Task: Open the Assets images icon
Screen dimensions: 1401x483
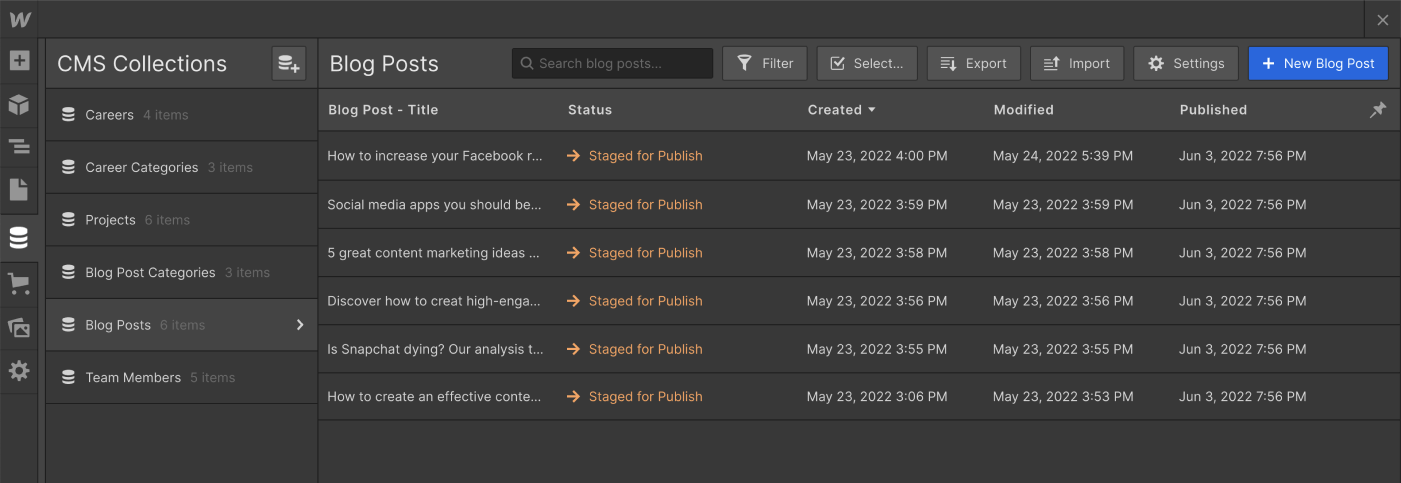Action: [19, 328]
